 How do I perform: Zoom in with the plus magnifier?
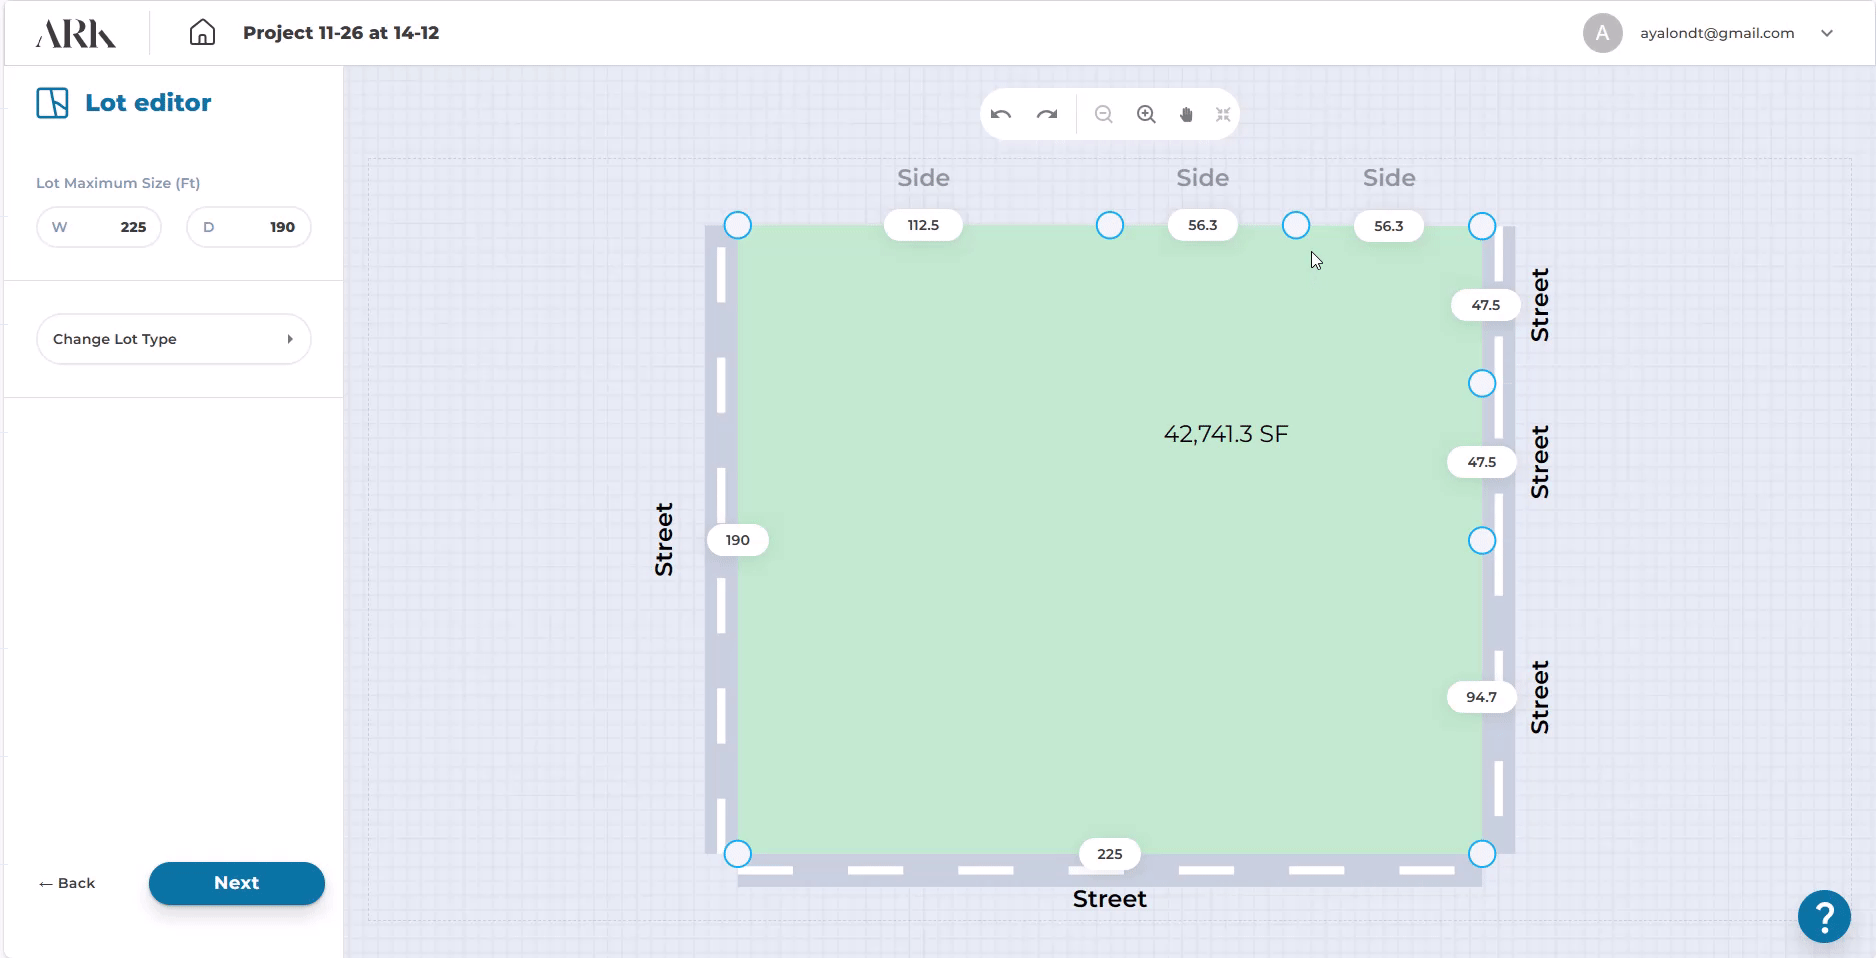point(1146,114)
